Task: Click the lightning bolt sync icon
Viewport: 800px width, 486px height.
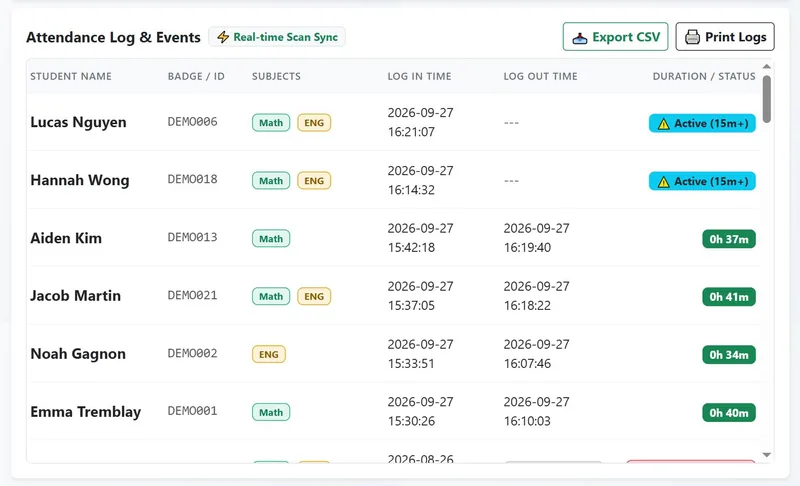Action: coord(223,37)
